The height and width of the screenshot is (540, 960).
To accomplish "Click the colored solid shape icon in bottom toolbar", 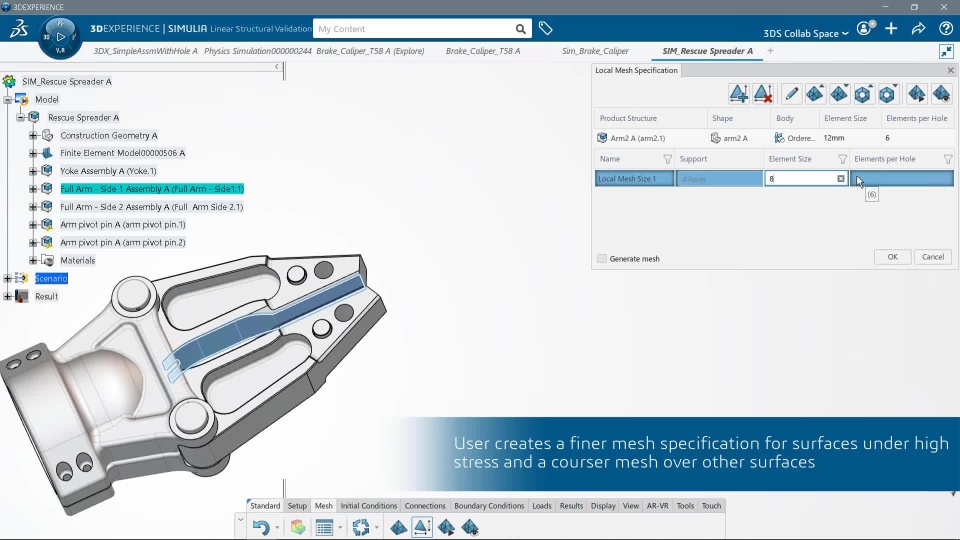I will [x=298, y=527].
